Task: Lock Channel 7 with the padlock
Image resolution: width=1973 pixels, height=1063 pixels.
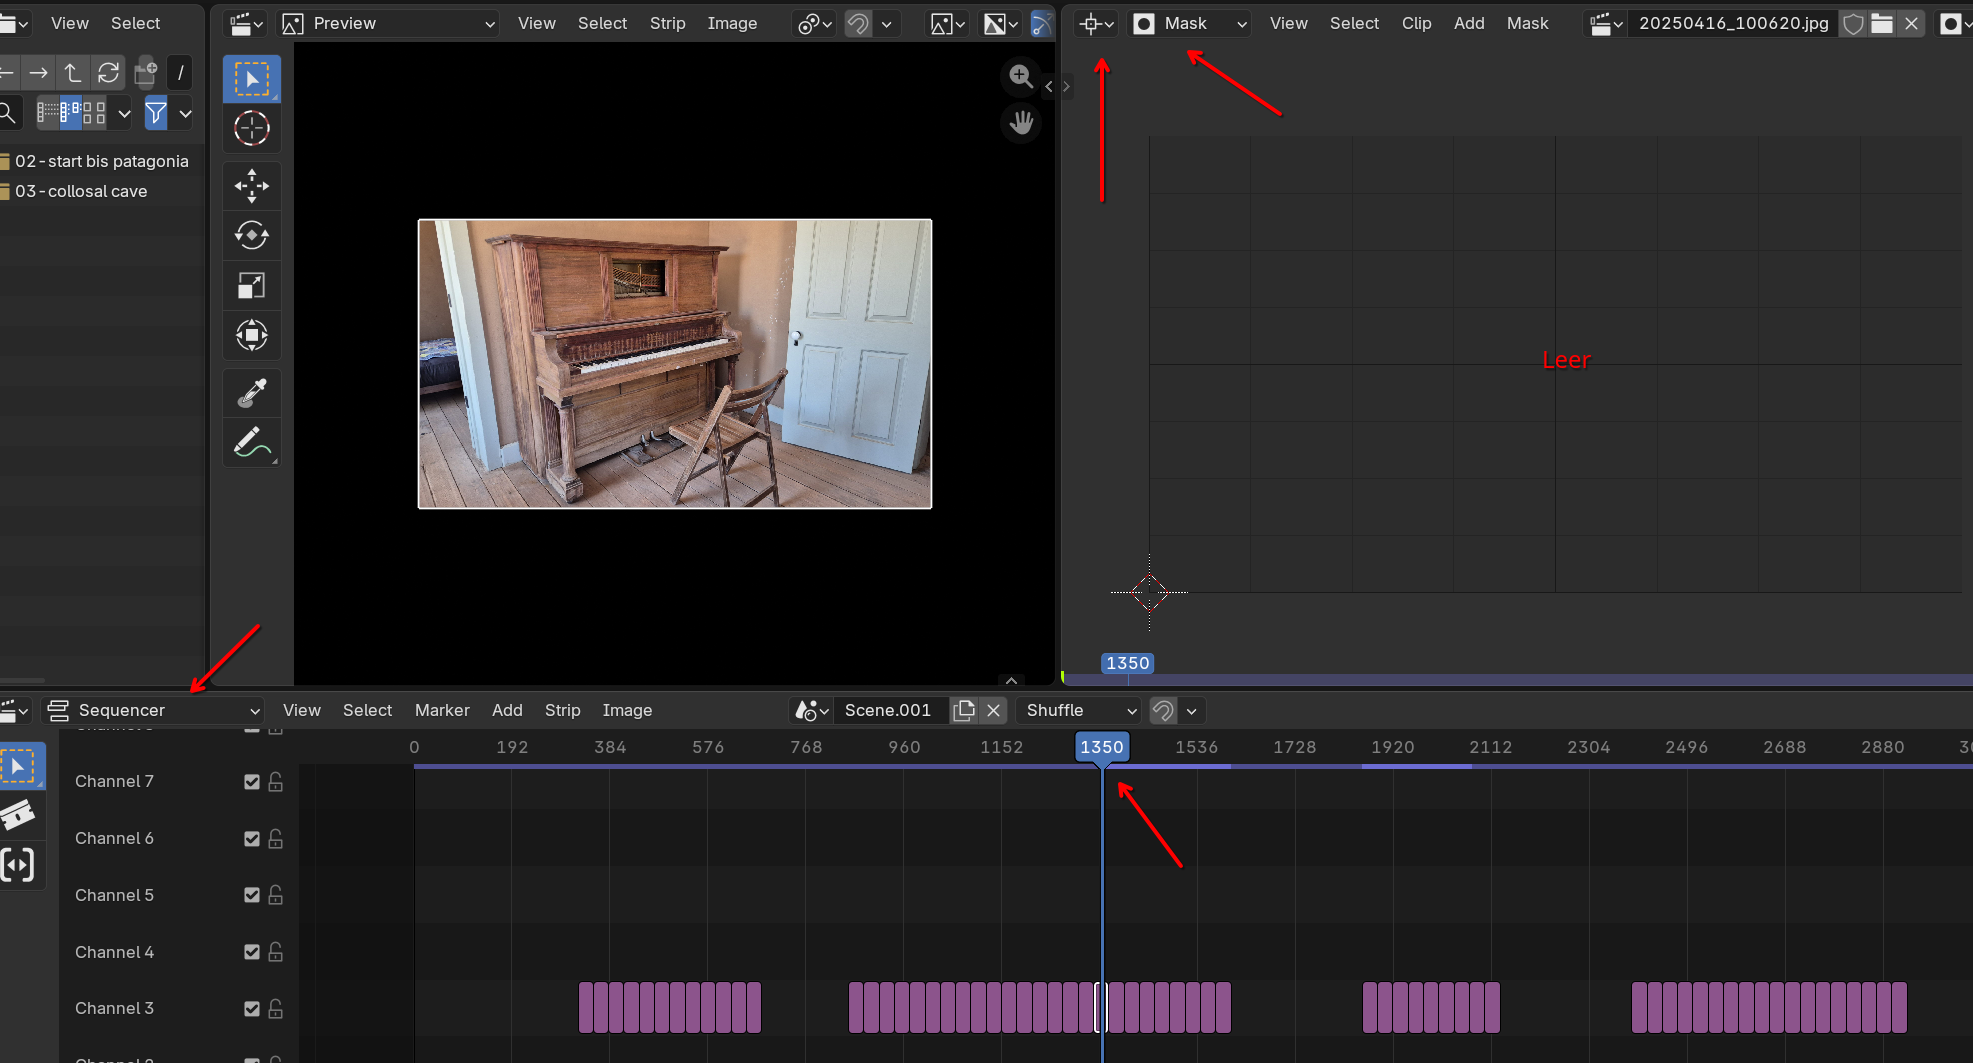Action: click(x=276, y=782)
